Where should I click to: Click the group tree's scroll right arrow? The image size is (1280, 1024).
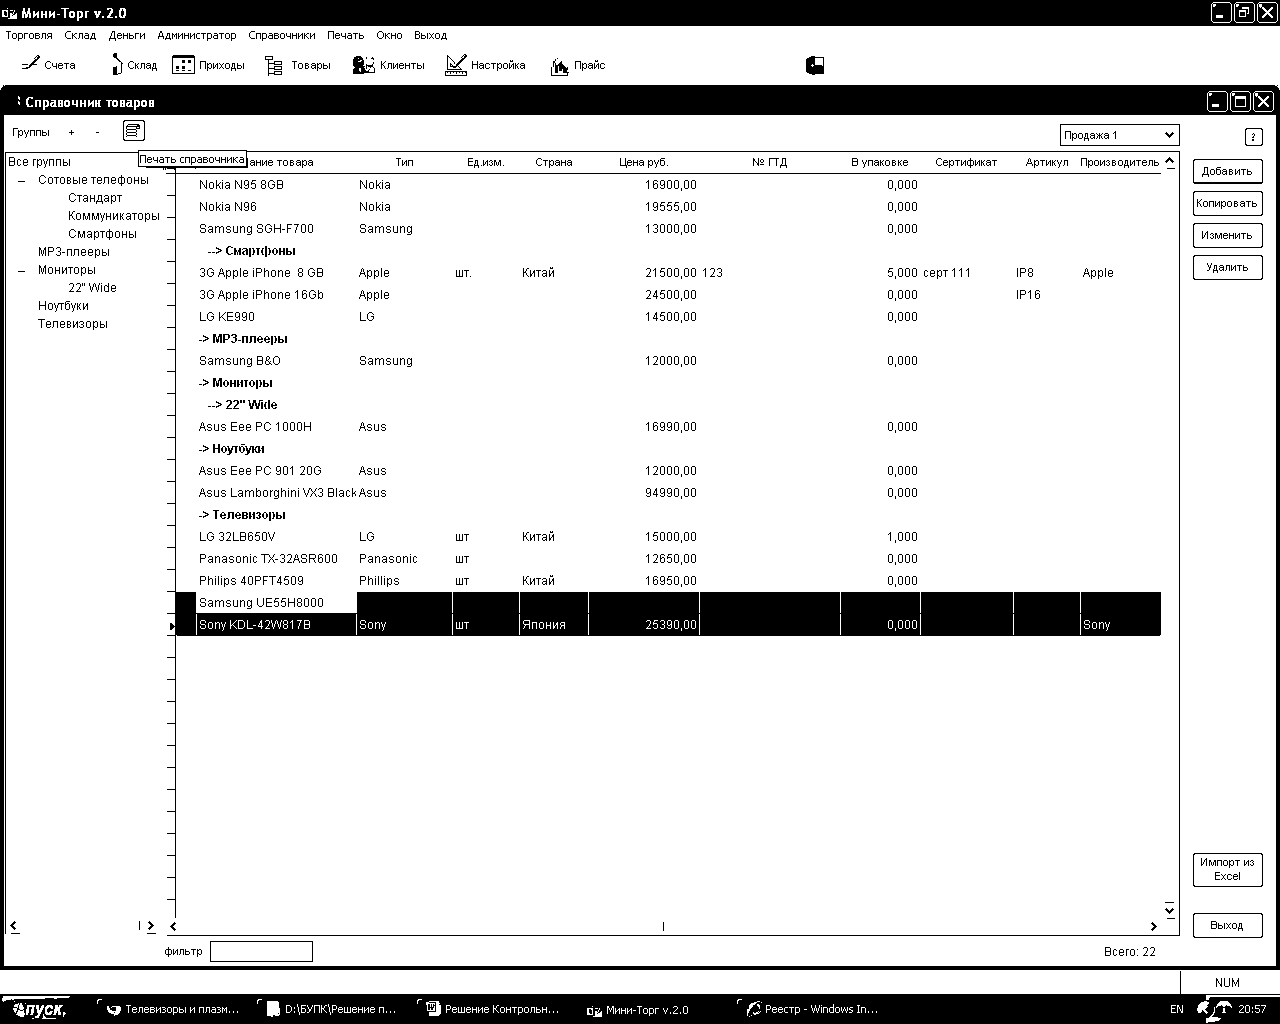click(151, 926)
